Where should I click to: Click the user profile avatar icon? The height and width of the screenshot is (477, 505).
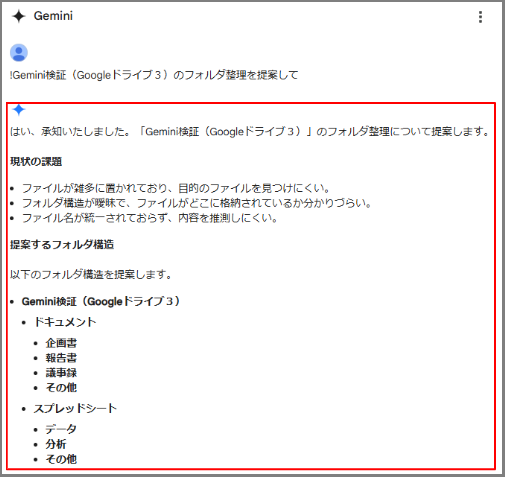(19, 53)
